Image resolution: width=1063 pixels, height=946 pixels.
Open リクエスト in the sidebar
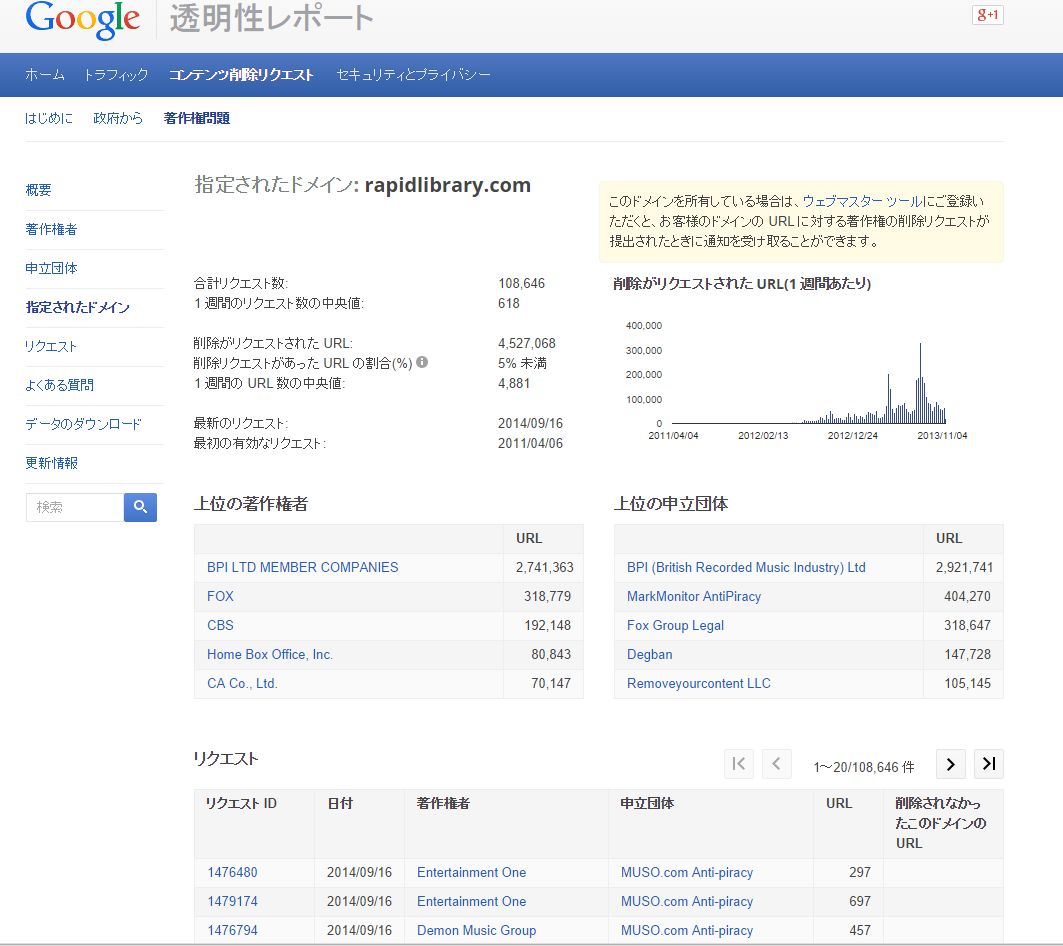51,347
